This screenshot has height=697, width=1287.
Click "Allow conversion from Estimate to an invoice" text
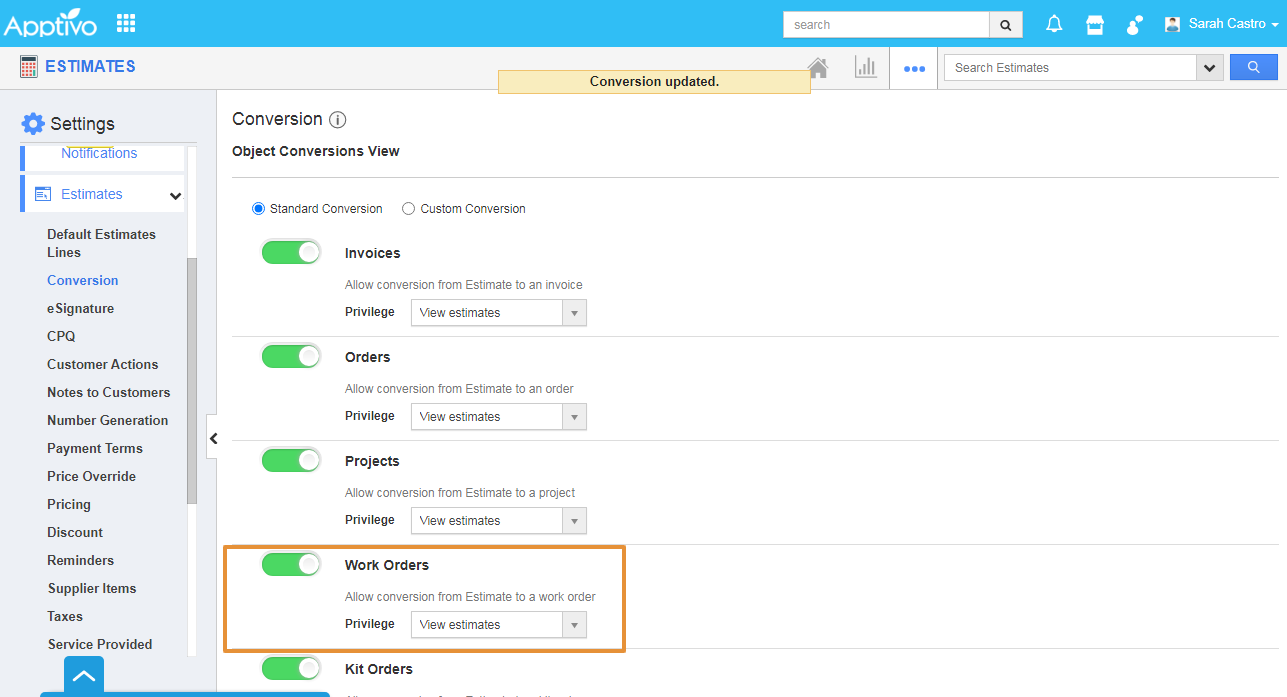[x=464, y=285]
